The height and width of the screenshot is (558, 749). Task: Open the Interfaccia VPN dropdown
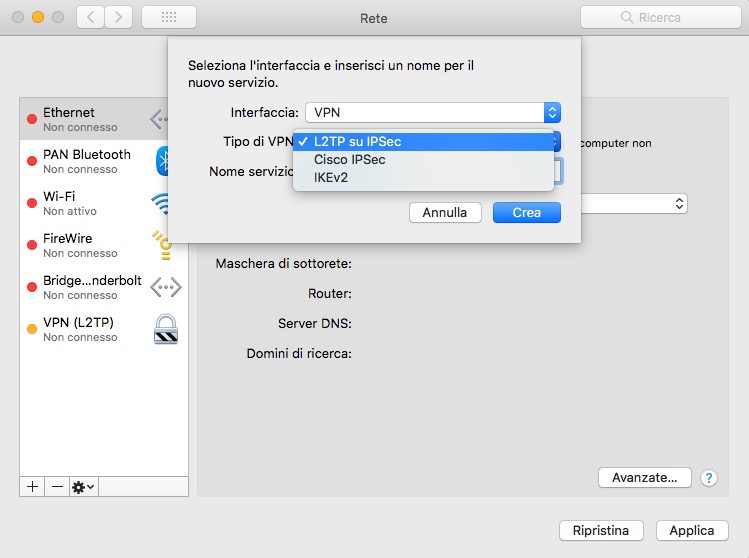432,113
